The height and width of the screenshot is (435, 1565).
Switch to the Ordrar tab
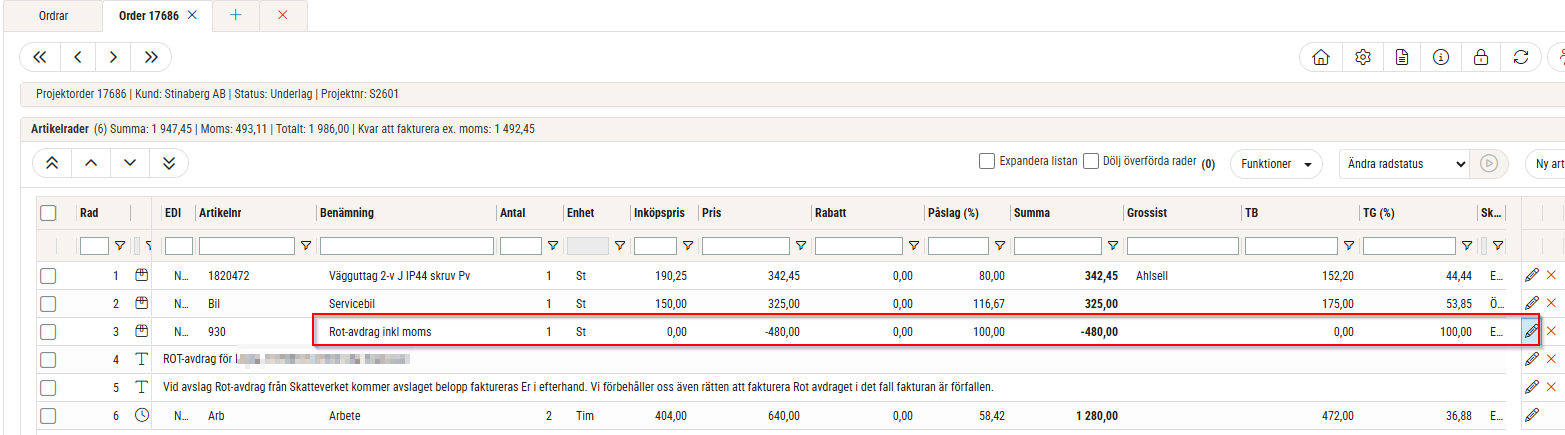pos(53,15)
